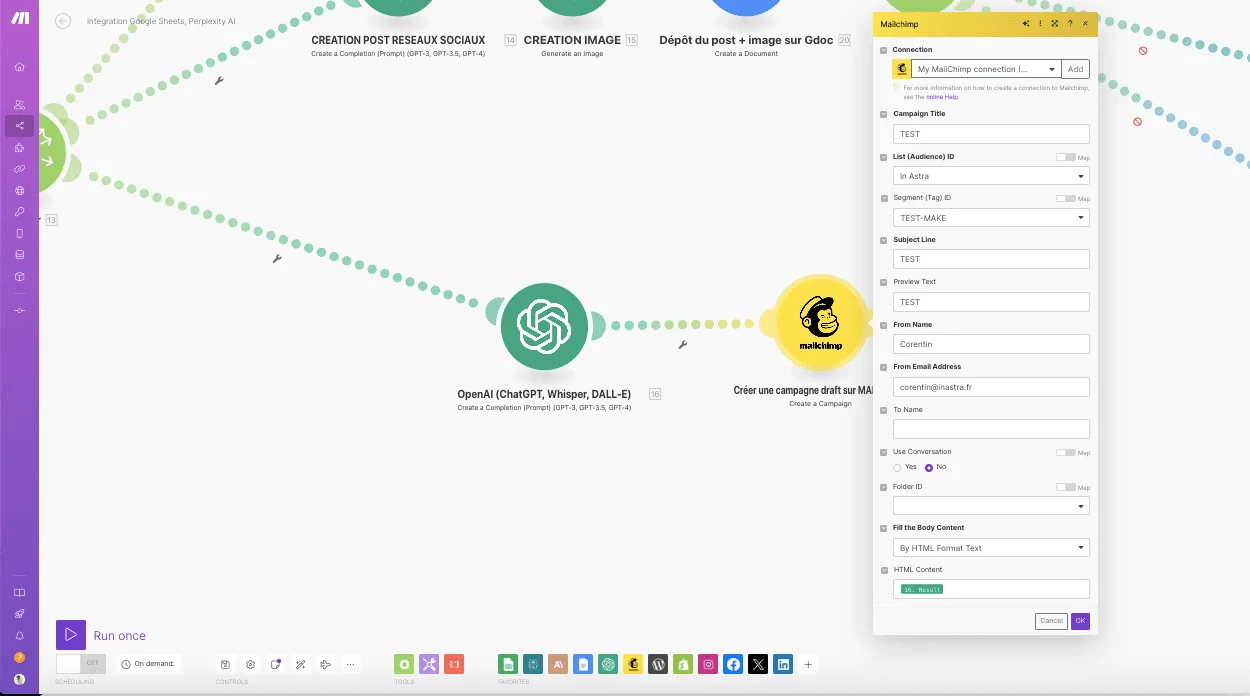Click the auto-align magic wand icon

300,664
